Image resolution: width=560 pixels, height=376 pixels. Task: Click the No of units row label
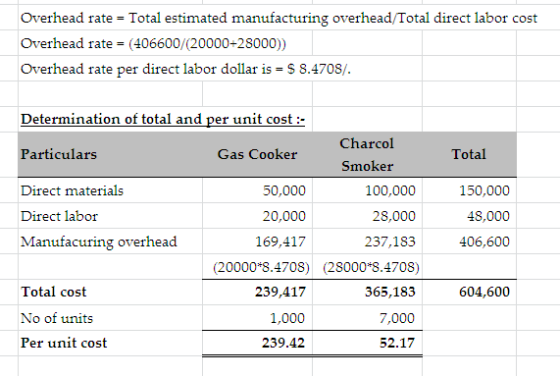[x=57, y=318]
